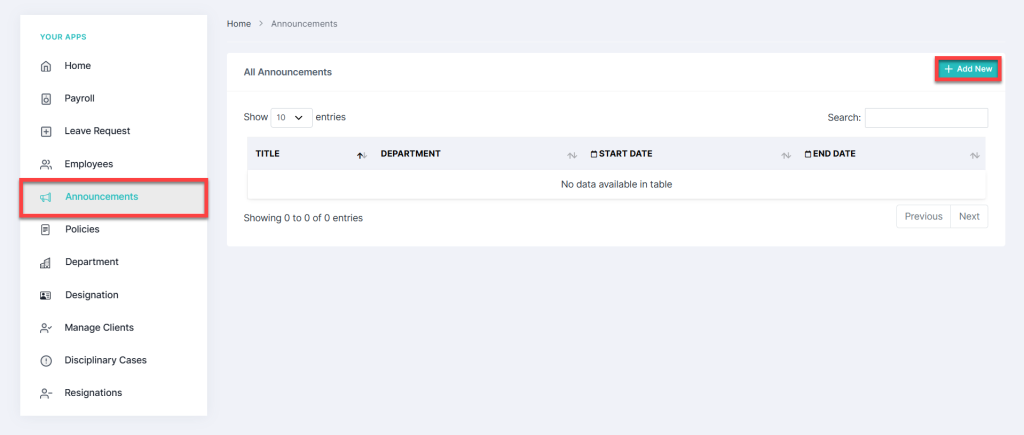Click the Add New button

click(x=968, y=69)
